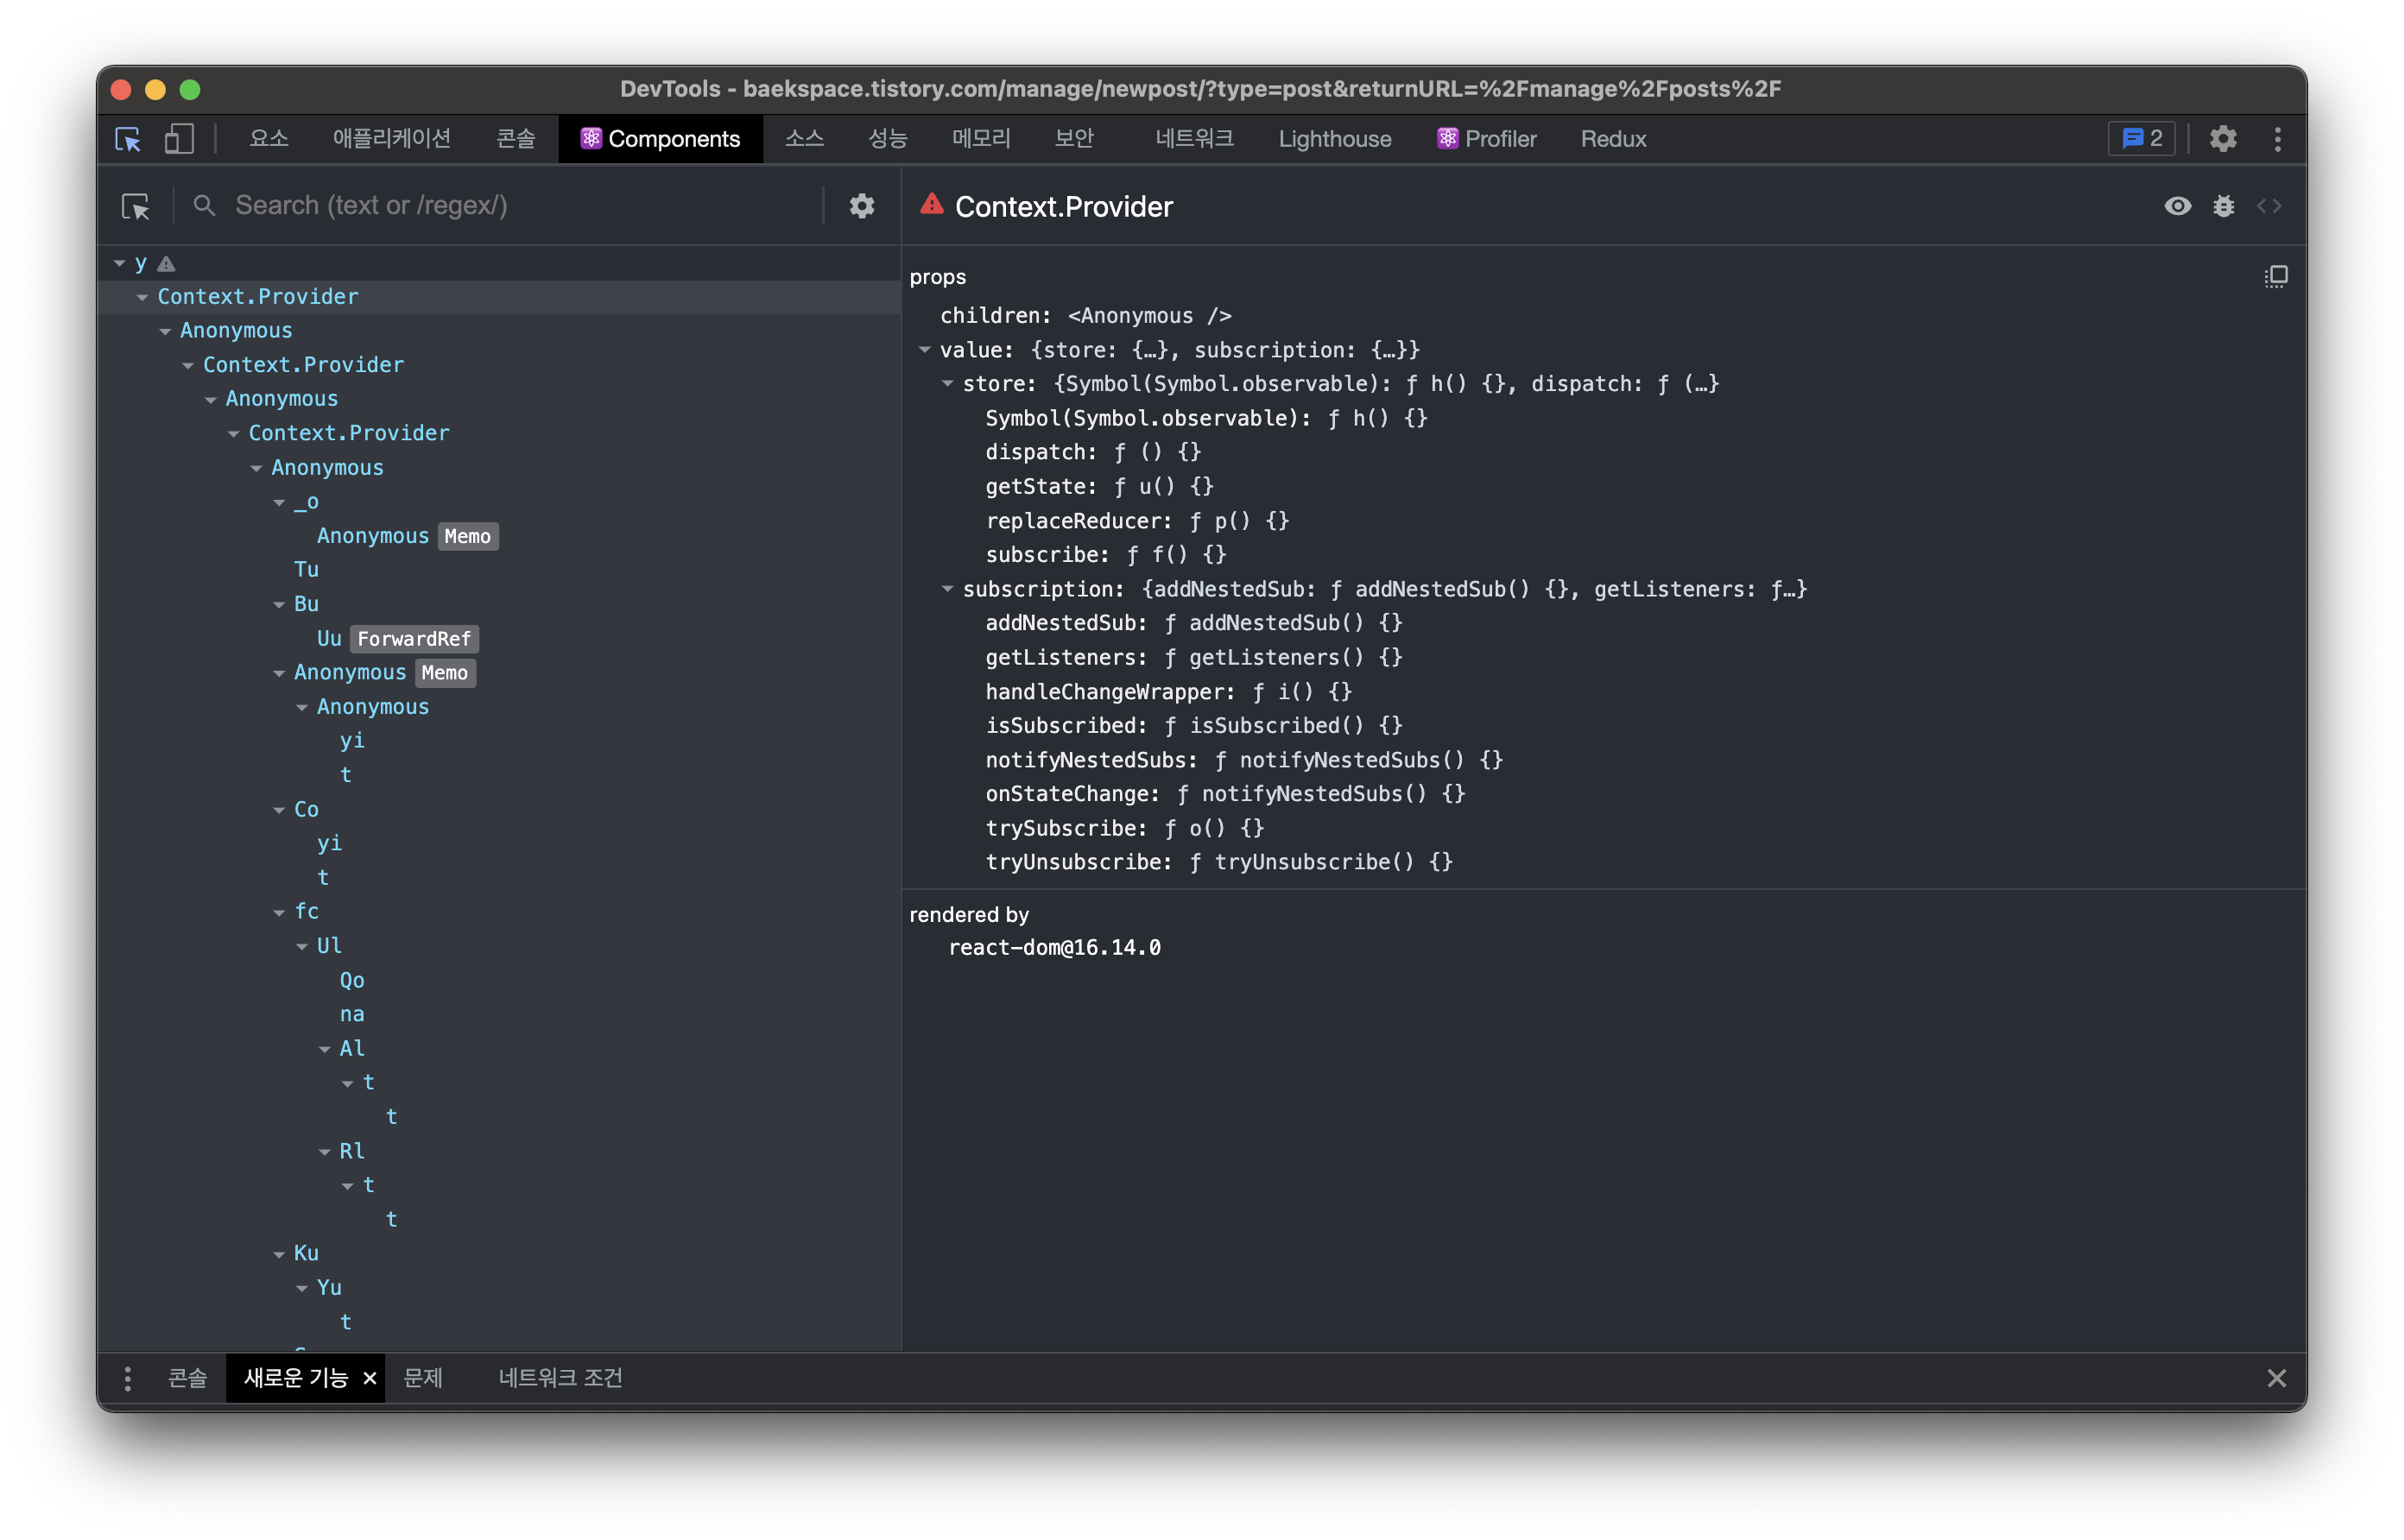This screenshot has width=2404, height=1540.
Task: Collapse the store object in props
Action: [947, 384]
